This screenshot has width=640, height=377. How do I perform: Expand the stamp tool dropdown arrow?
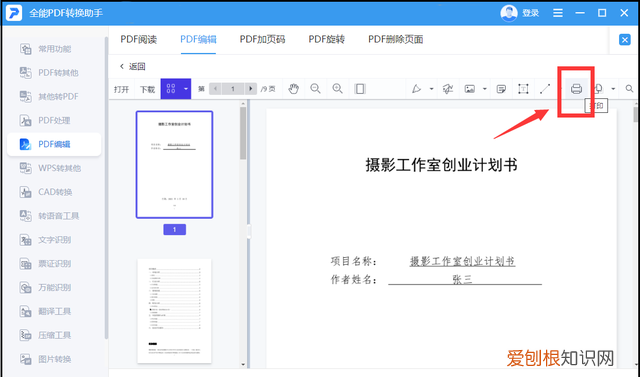pos(613,89)
